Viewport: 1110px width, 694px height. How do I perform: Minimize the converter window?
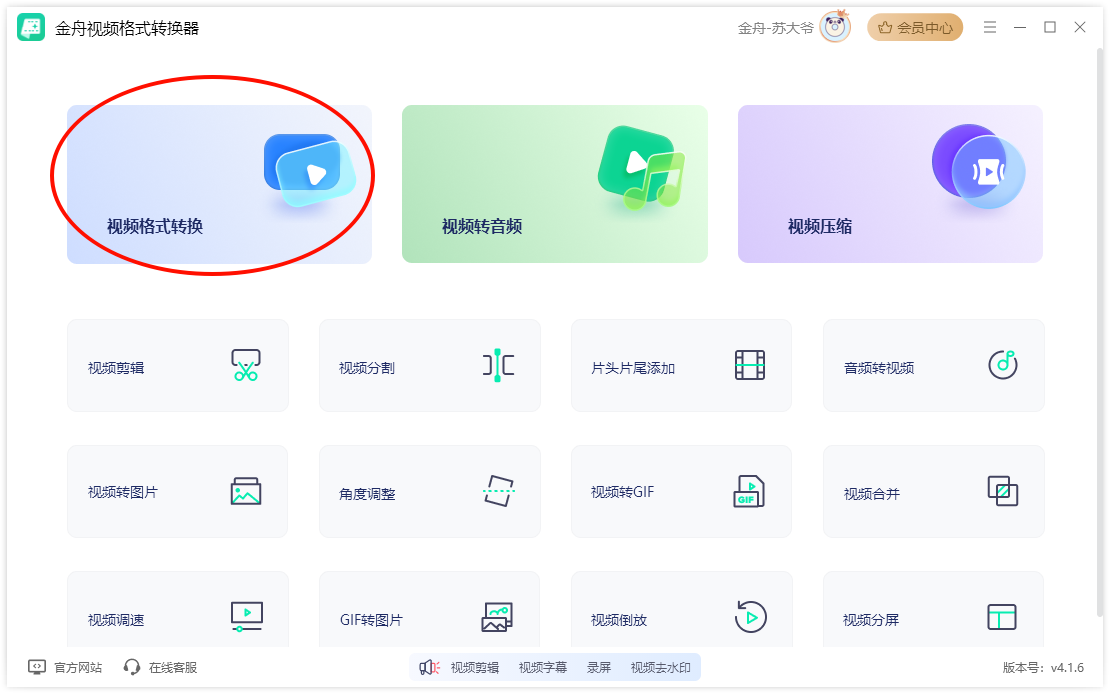click(1020, 27)
